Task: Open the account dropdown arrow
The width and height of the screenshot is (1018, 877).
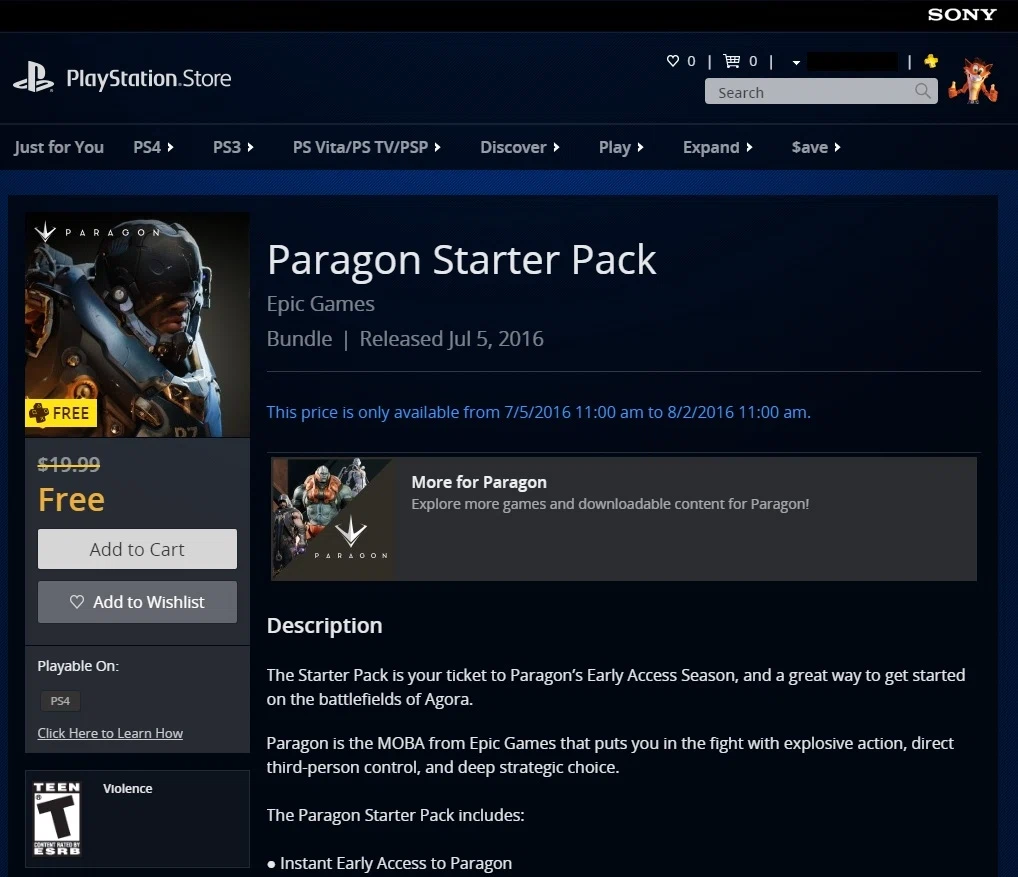Action: tap(796, 62)
